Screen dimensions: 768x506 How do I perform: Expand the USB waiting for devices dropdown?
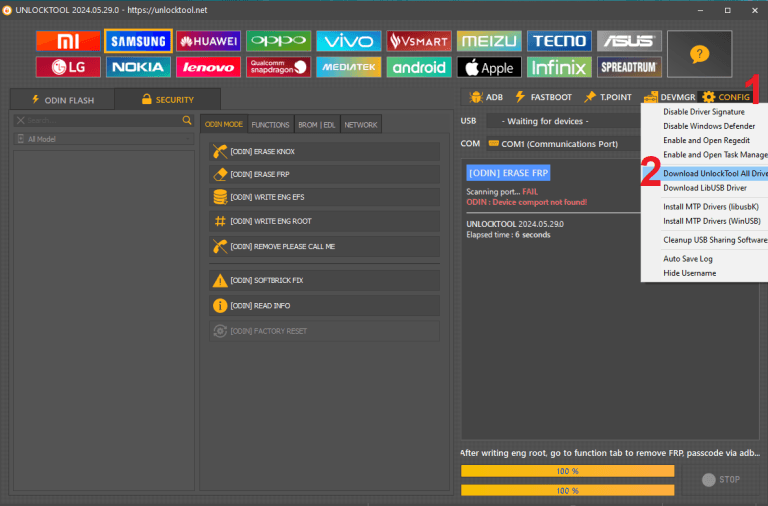pos(560,121)
